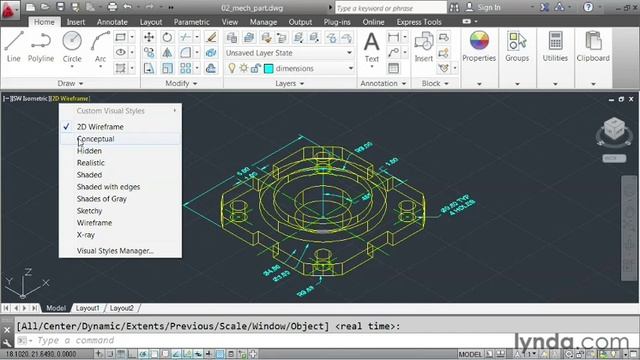Open Circle tool dropdown arrow
The image size is (640, 360).
coord(72,67)
